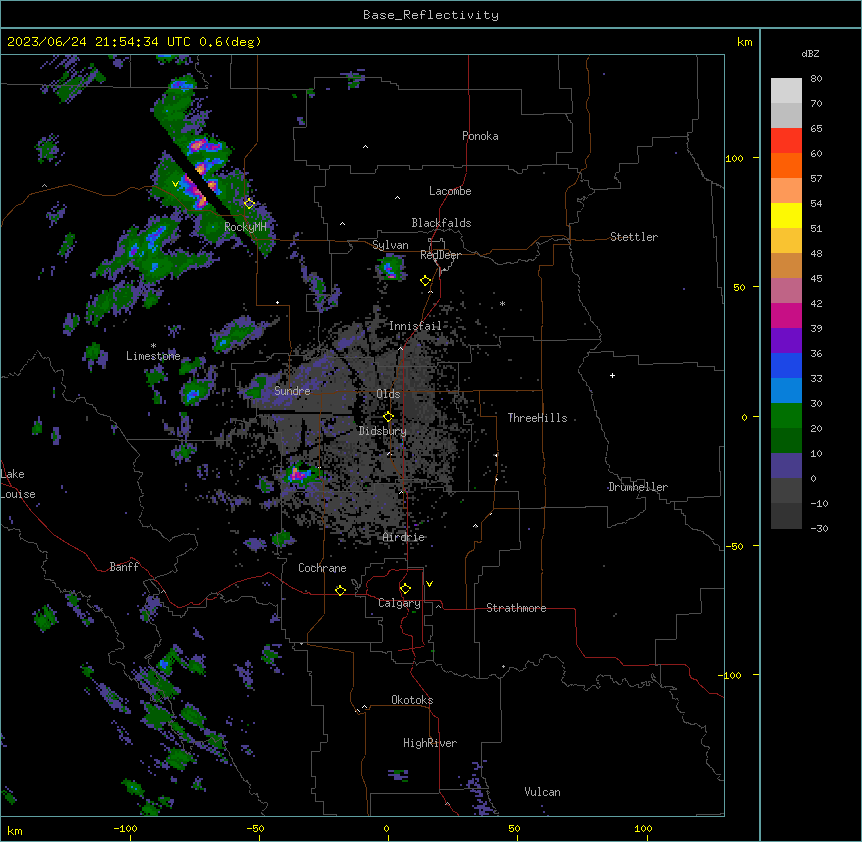Viewport: 862px width, 842px height.
Task: Click the bottom axis -50 tick label
Action: 255,829
